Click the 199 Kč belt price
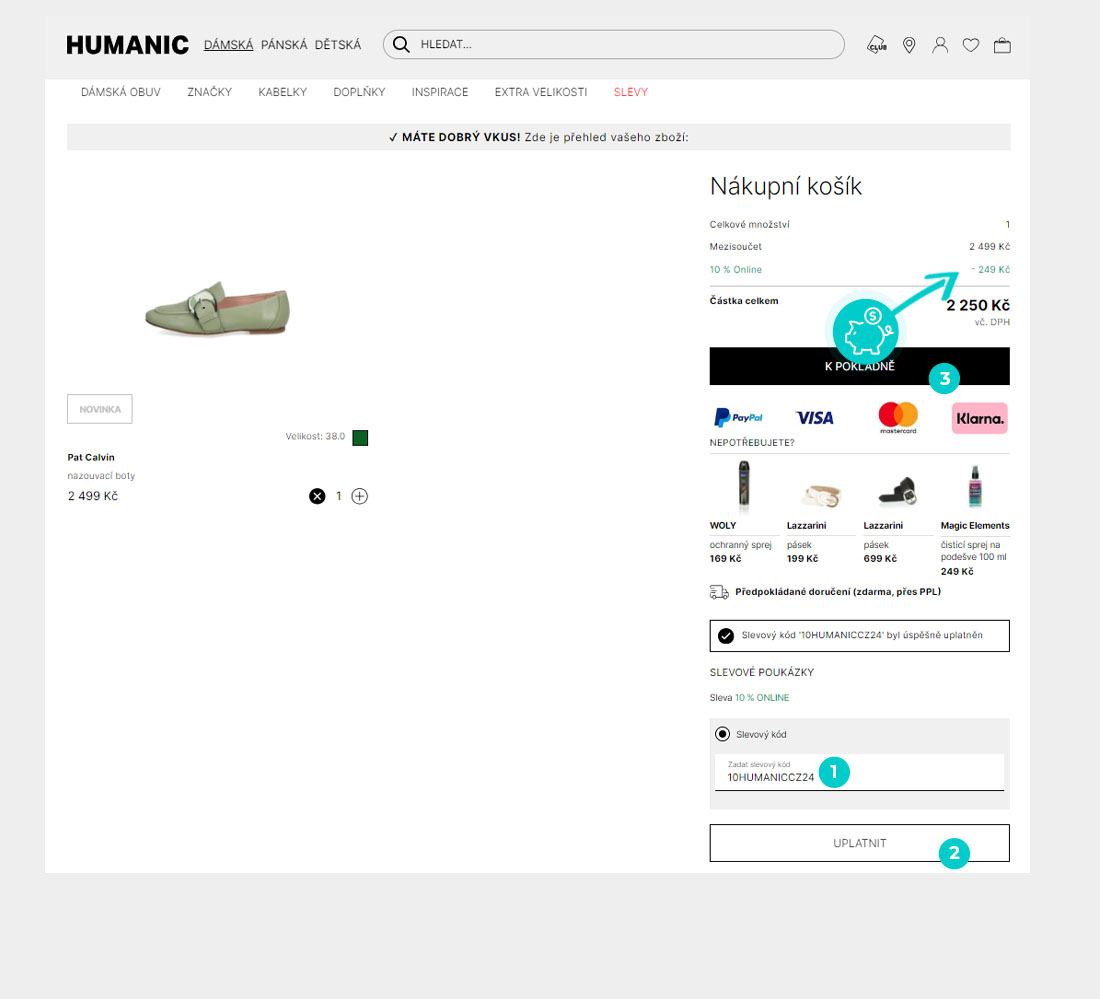1100x999 pixels. [x=803, y=558]
